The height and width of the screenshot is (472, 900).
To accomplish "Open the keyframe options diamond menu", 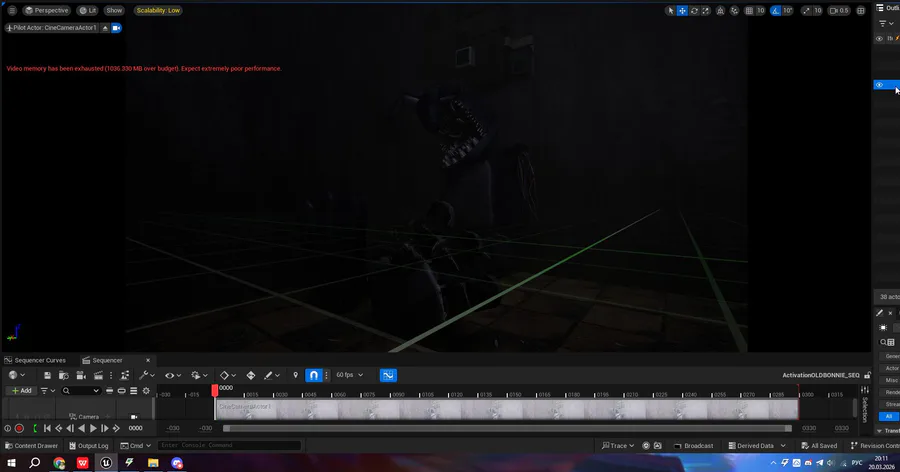I will click(228, 375).
